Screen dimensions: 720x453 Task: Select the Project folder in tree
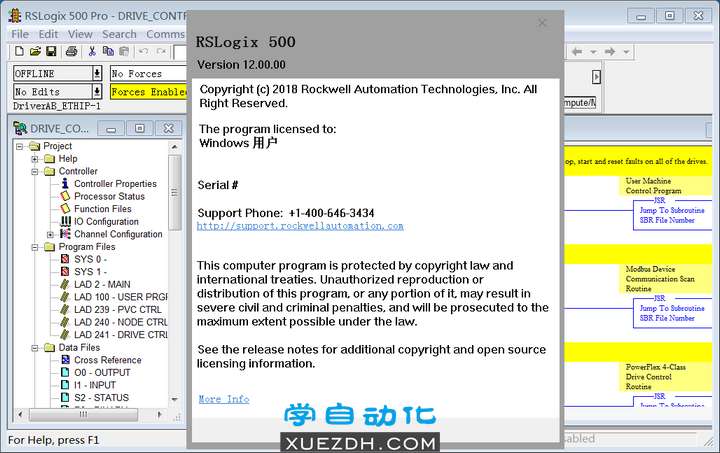point(51,146)
